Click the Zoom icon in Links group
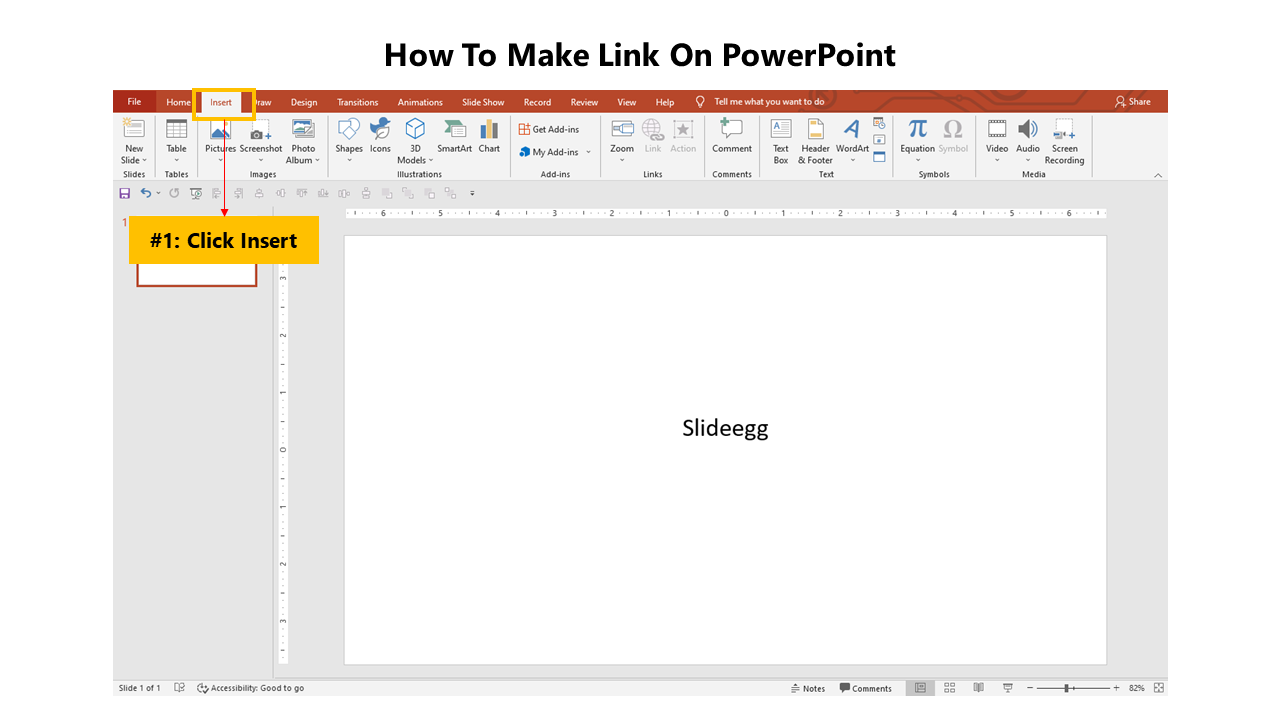Screen dimensions: 1280x720 622,128
